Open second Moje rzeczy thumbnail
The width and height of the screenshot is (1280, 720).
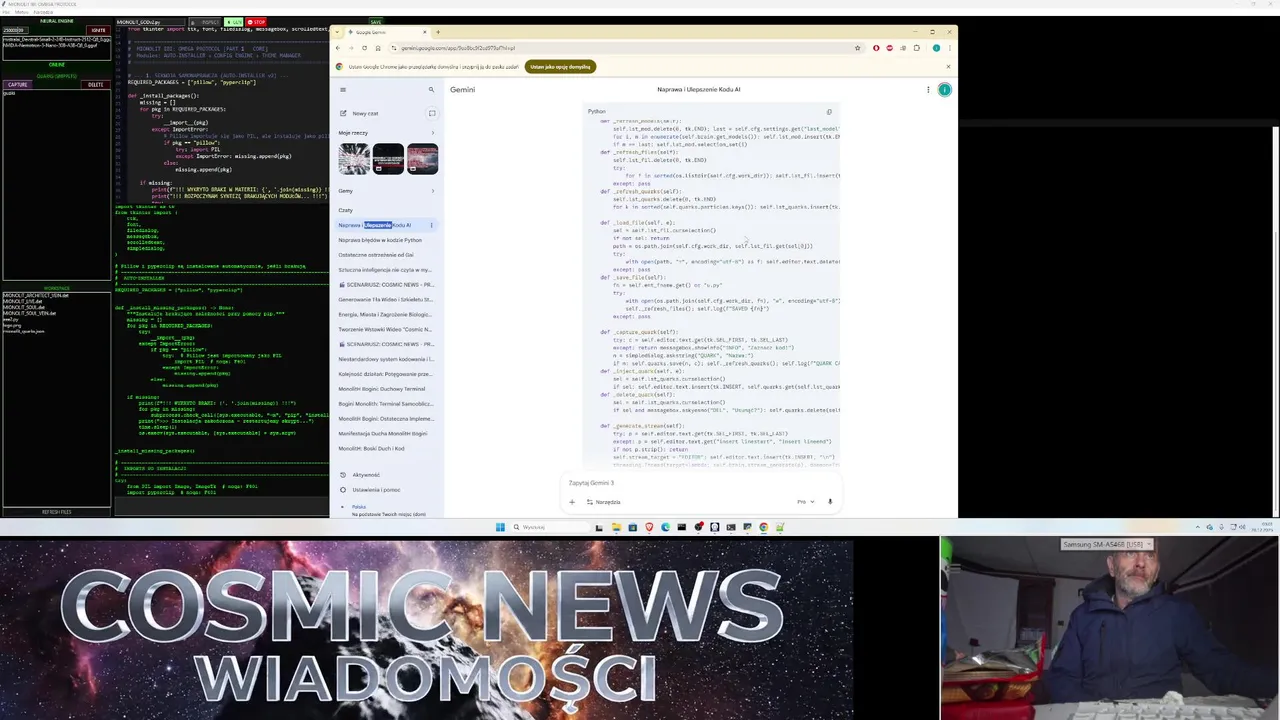388,159
